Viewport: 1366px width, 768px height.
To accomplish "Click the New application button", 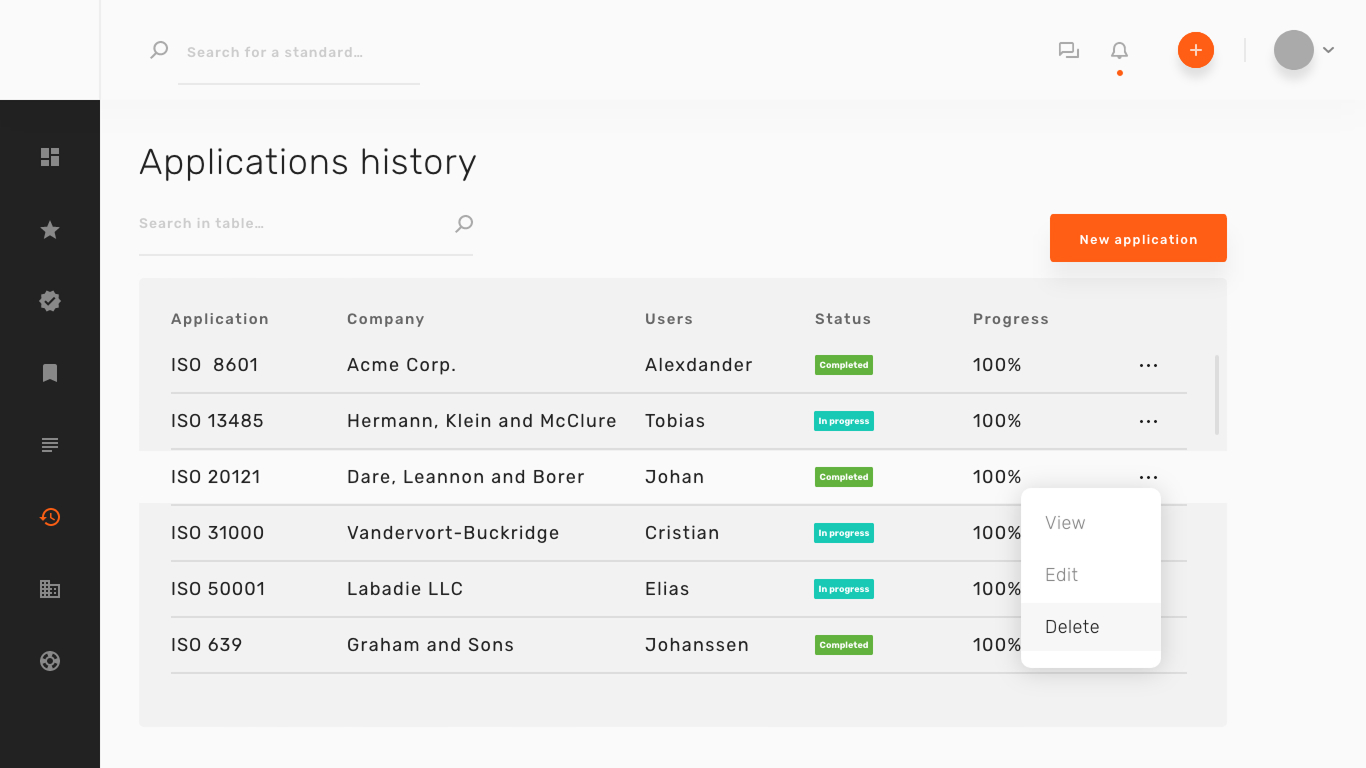I will click(x=1138, y=239).
